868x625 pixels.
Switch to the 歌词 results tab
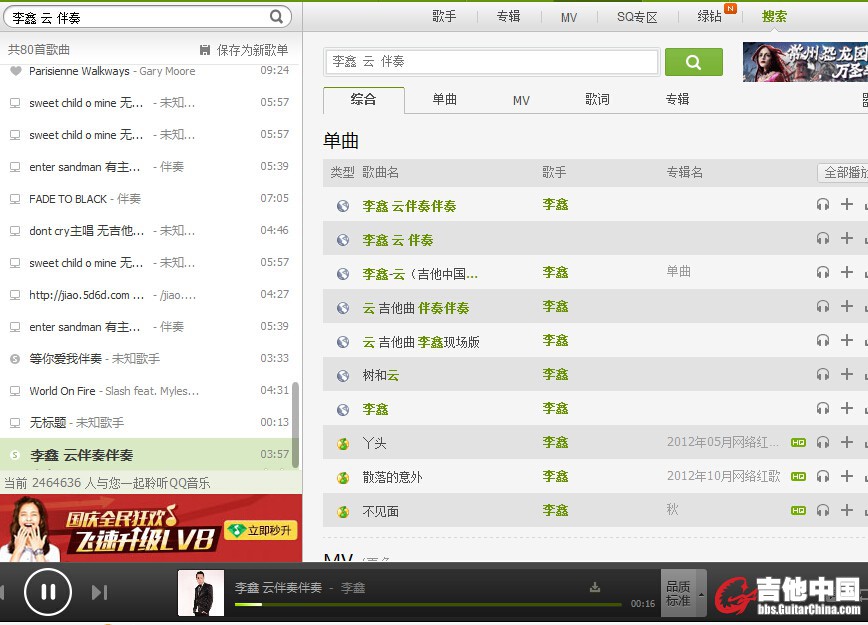(x=597, y=100)
